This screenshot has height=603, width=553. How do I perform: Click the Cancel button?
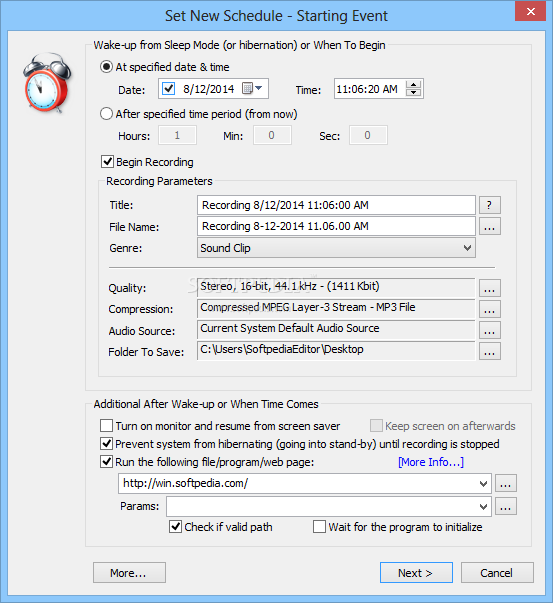click(497, 573)
